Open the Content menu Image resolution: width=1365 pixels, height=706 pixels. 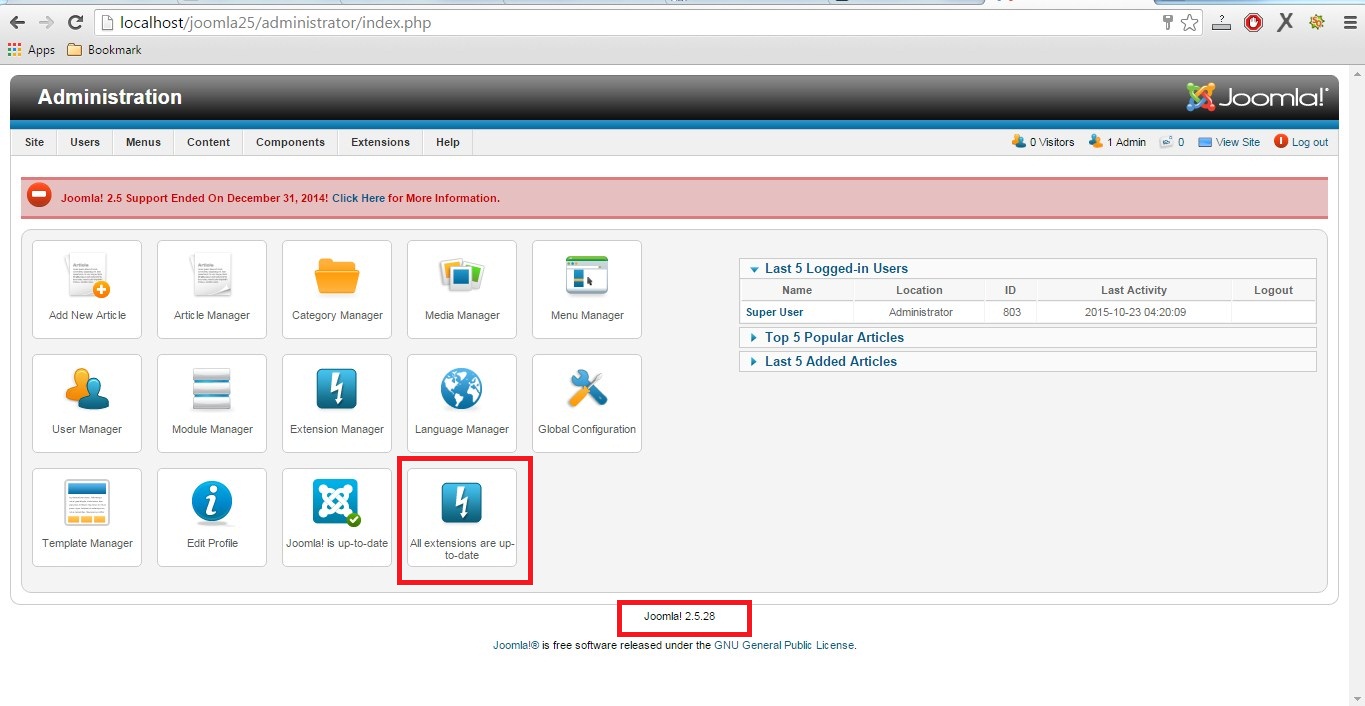[208, 142]
